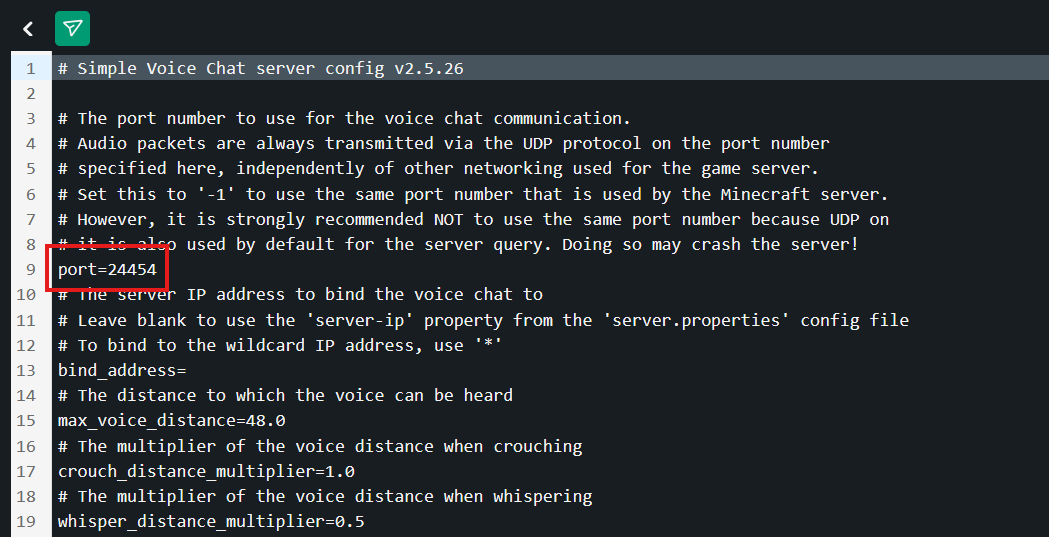Click line number 15 in the gutter

26,421
